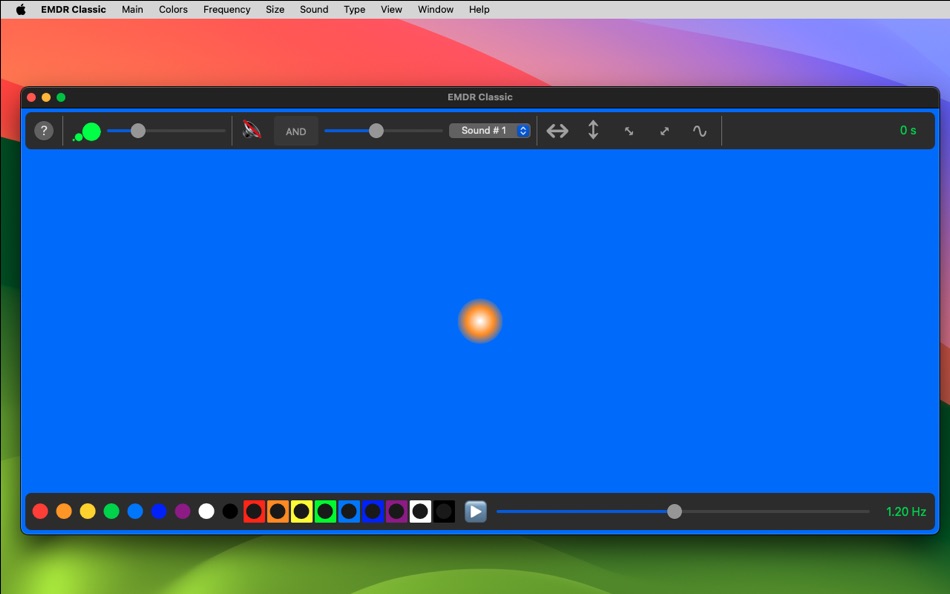Open the Sound # 1 dropdown
This screenshot has height=594, width=950.
[x=490, y=130]
